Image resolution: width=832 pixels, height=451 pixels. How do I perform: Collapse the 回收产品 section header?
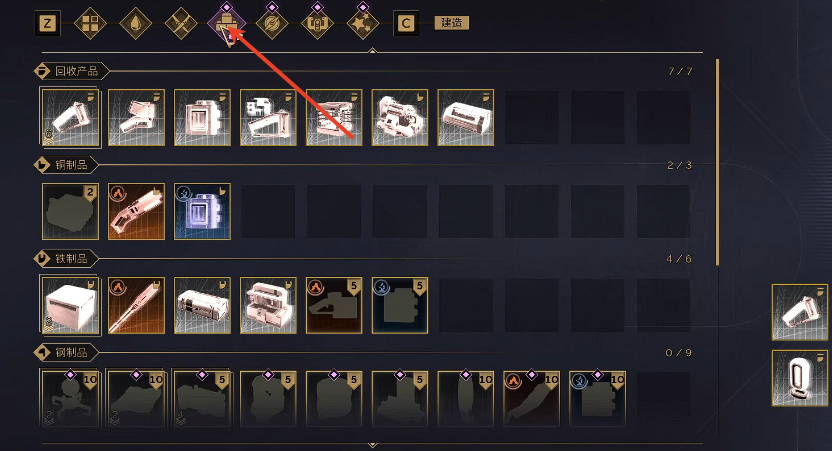pos(71,71)
